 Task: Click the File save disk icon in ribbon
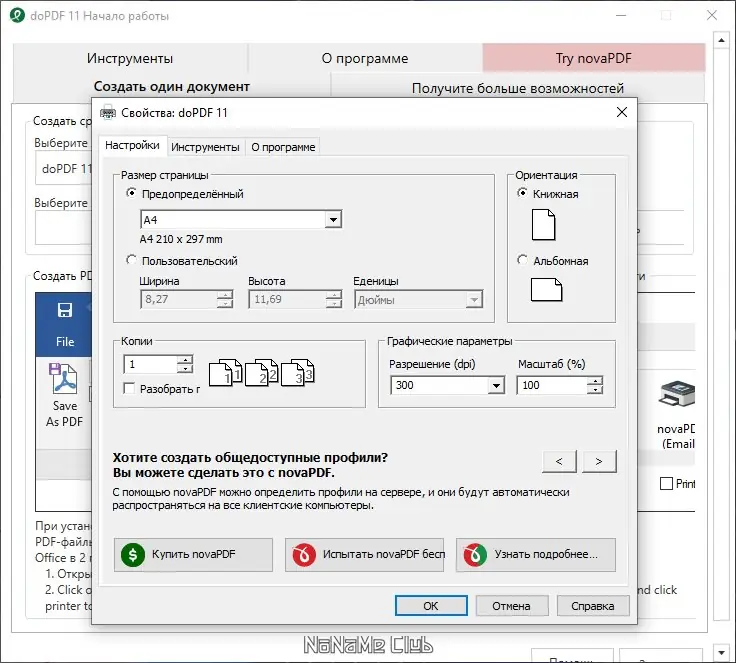coord(65,310)
